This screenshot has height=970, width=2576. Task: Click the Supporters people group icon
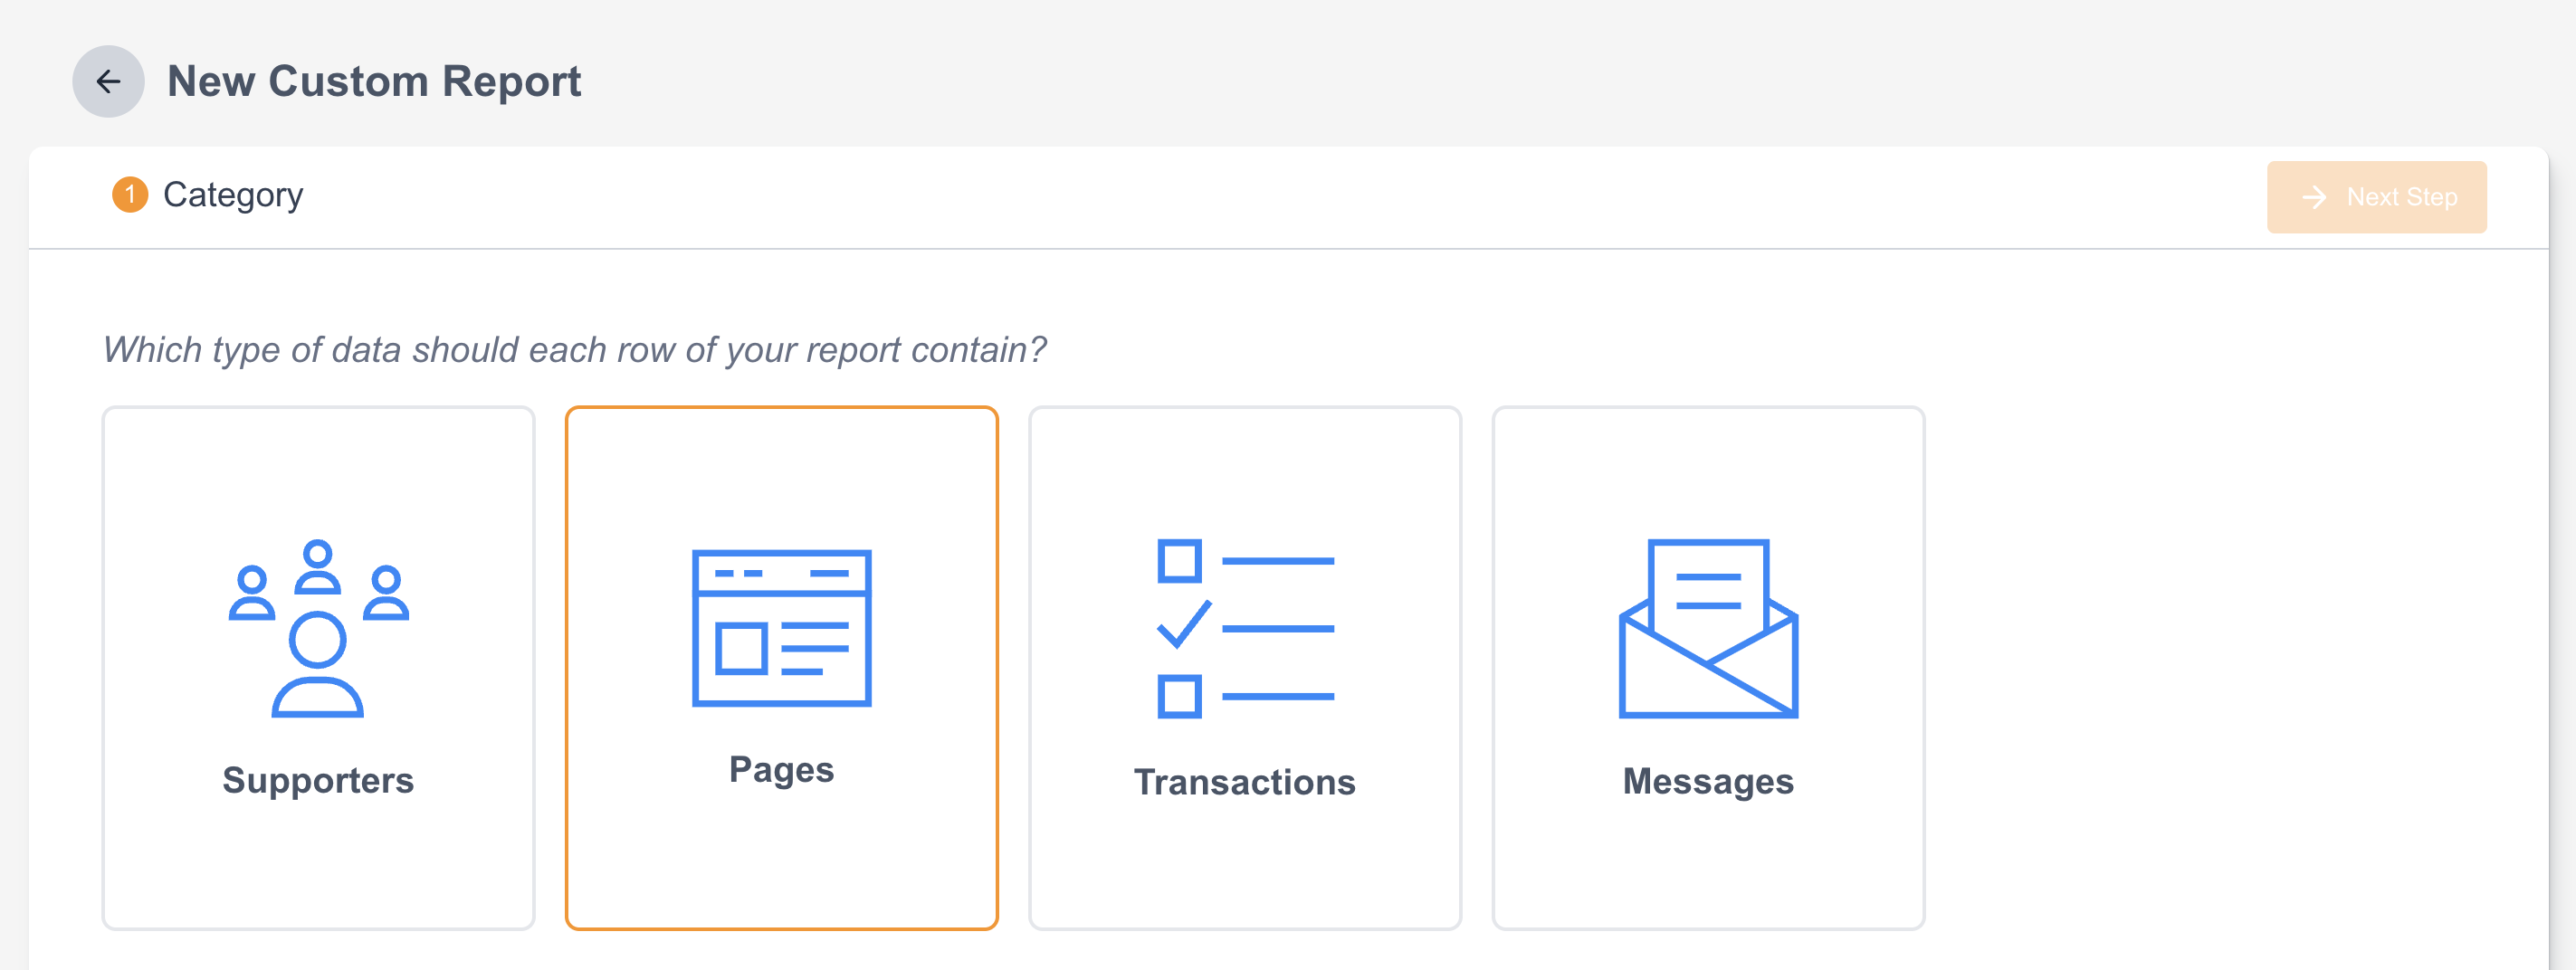click(x=318, y=628)
